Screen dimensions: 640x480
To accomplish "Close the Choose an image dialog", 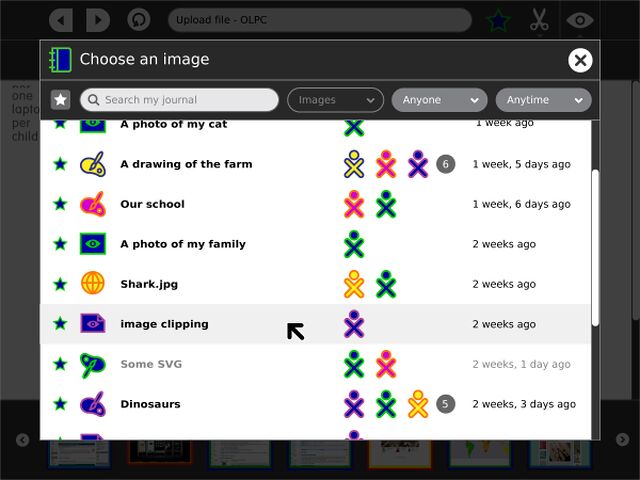I will [580, 60].
